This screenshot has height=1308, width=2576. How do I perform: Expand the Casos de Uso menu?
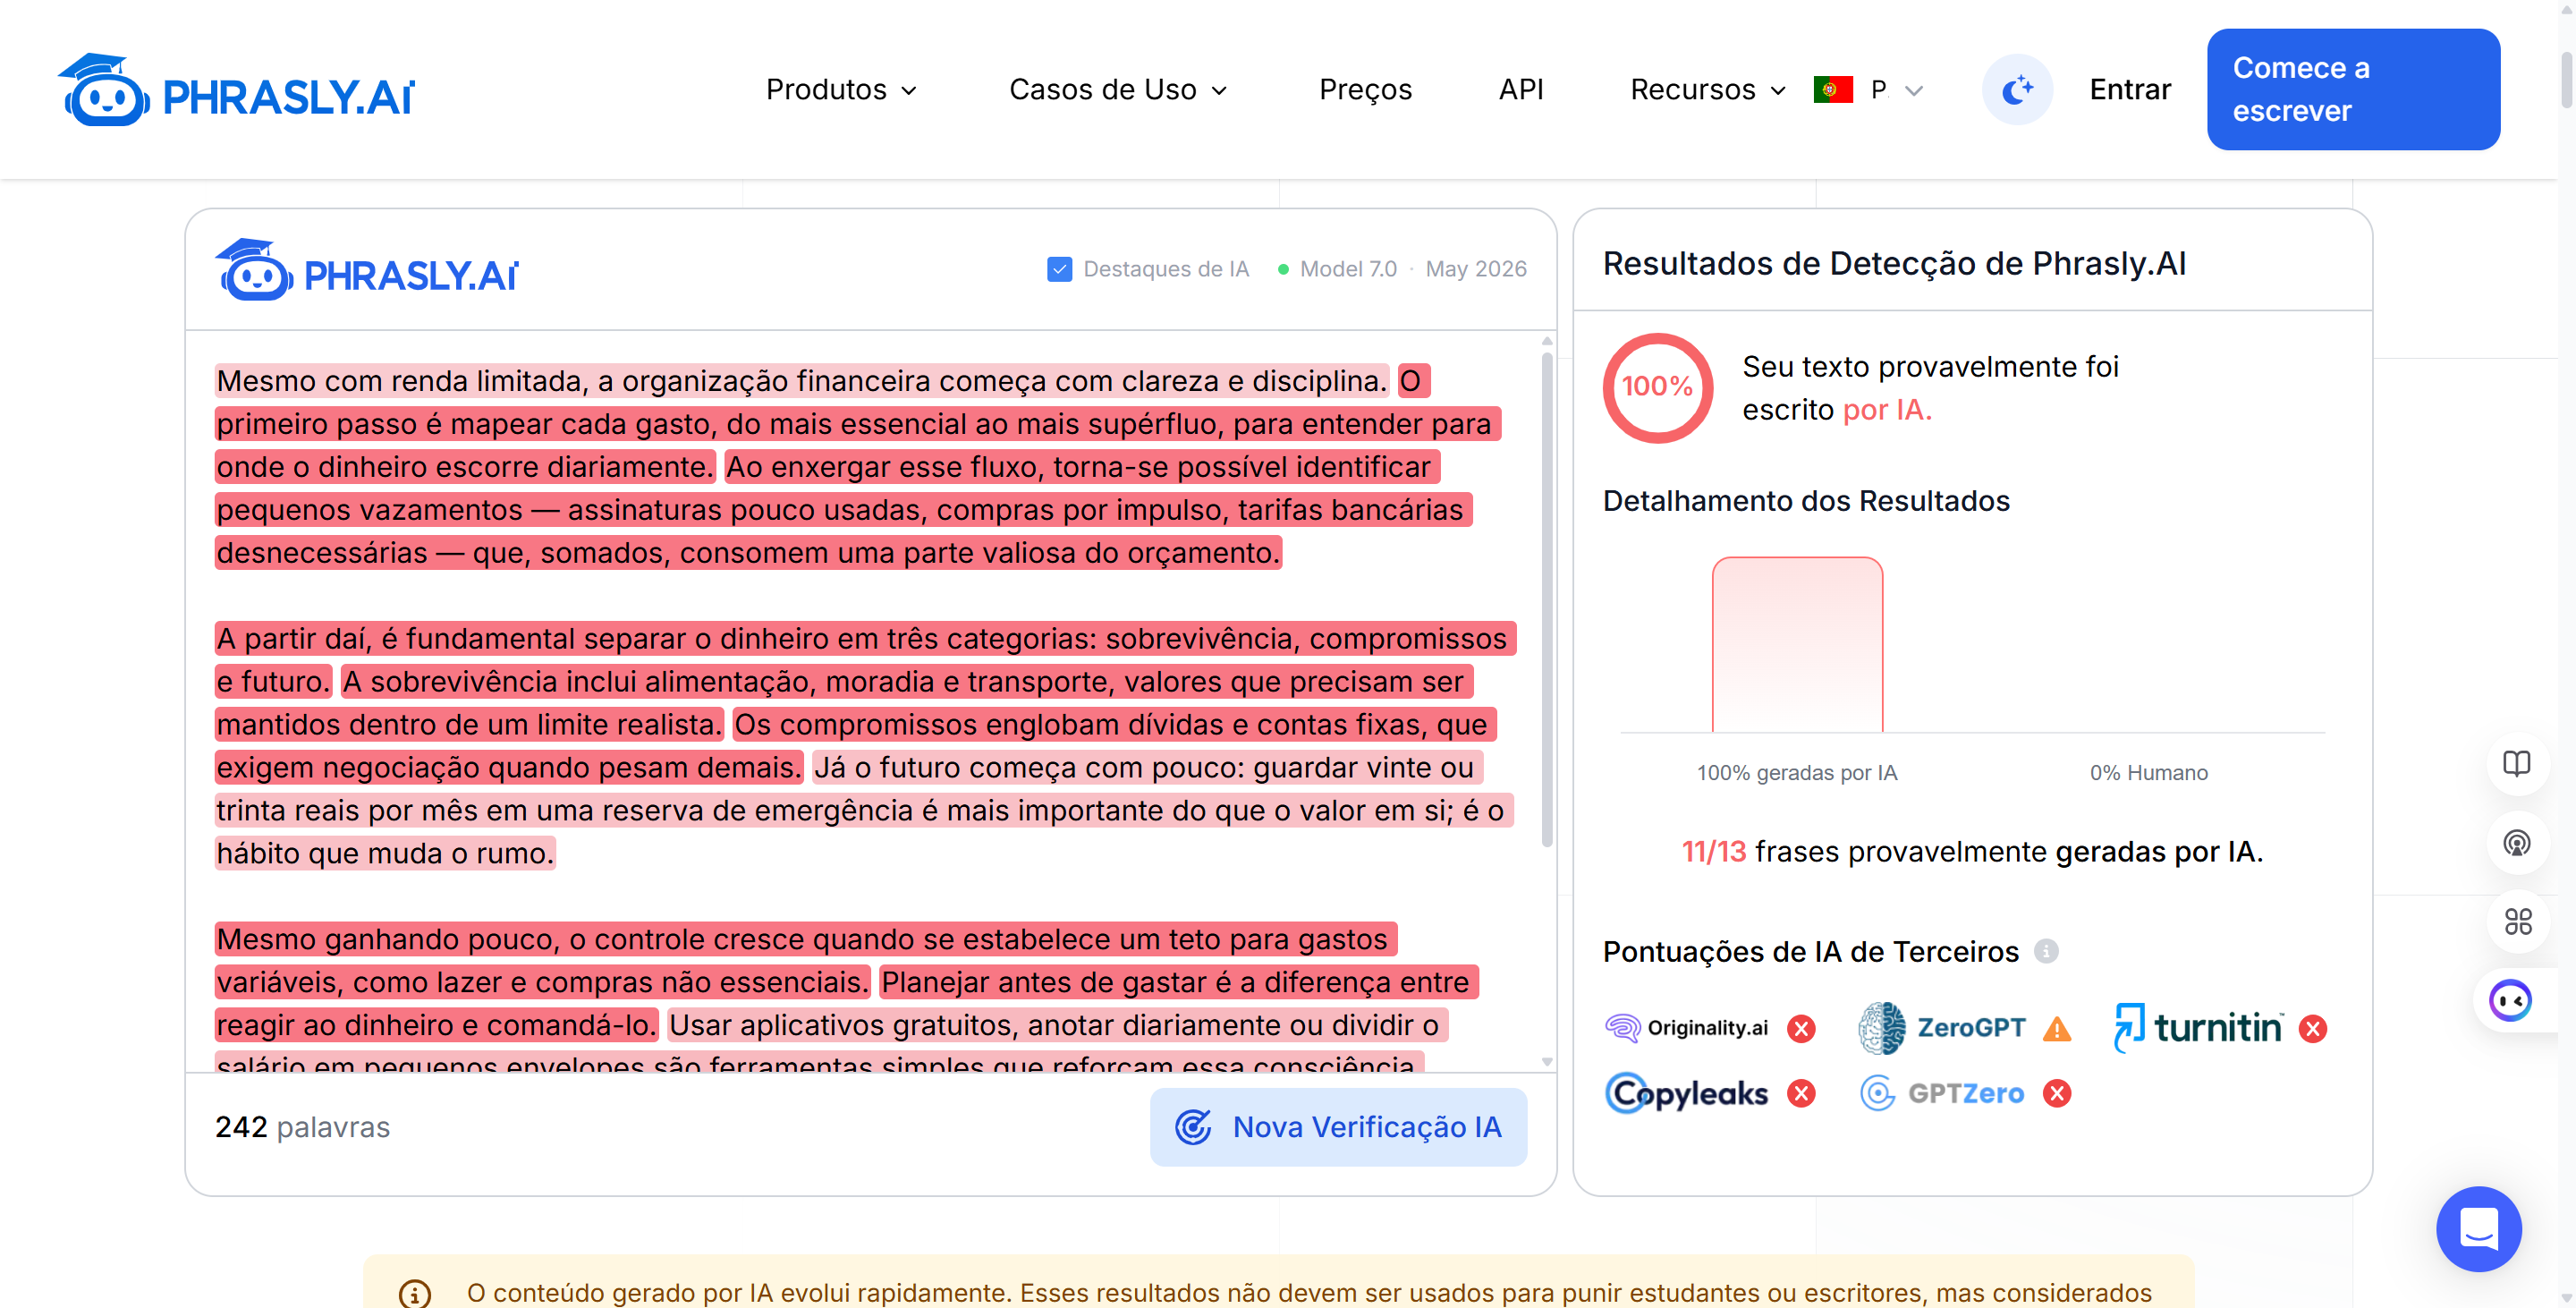pyautogui.click(x=1118, y=90)
